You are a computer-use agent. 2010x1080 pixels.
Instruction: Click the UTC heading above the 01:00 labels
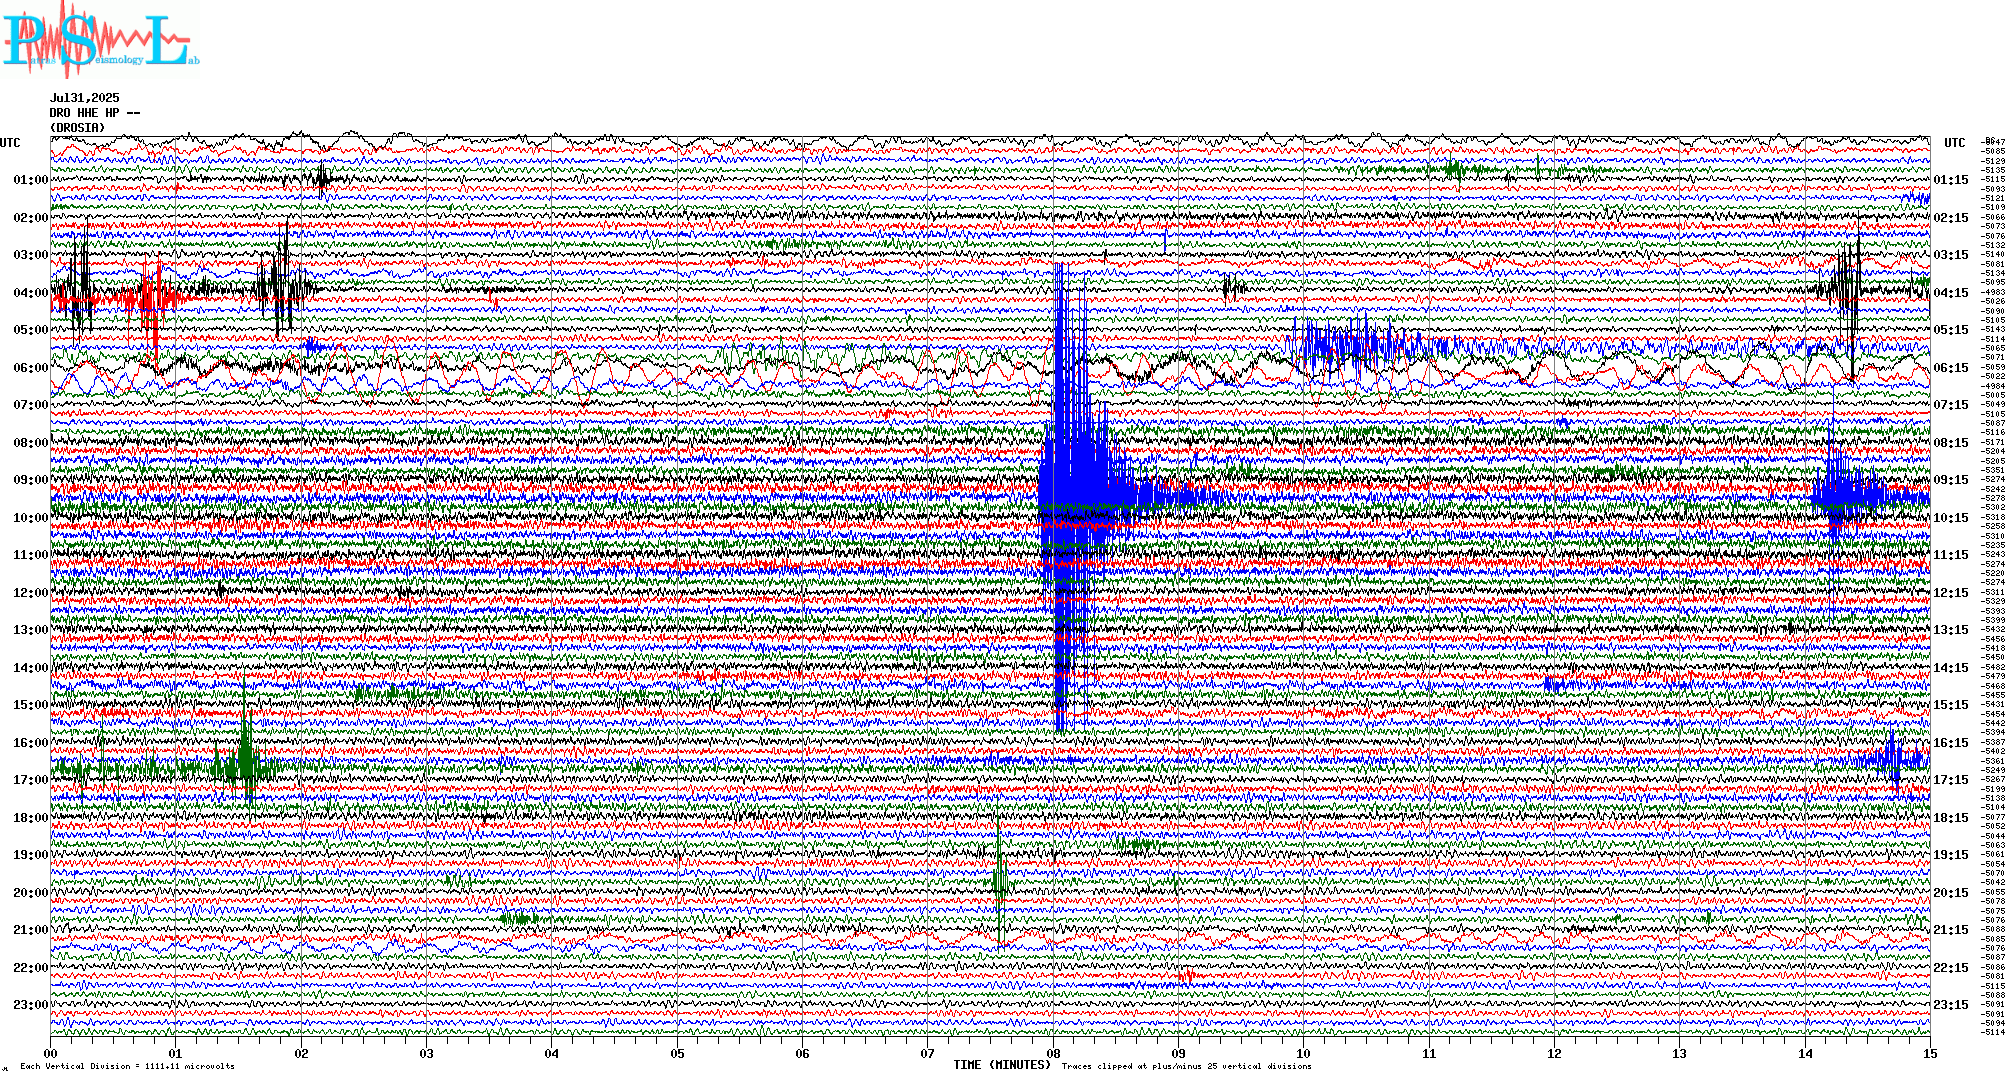(10, 143)
